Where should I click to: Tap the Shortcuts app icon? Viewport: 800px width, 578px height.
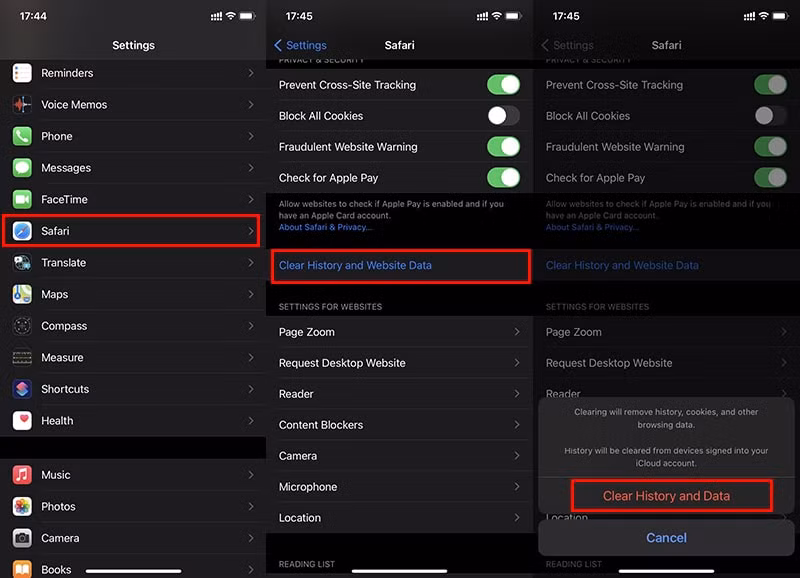click(22, 389)
